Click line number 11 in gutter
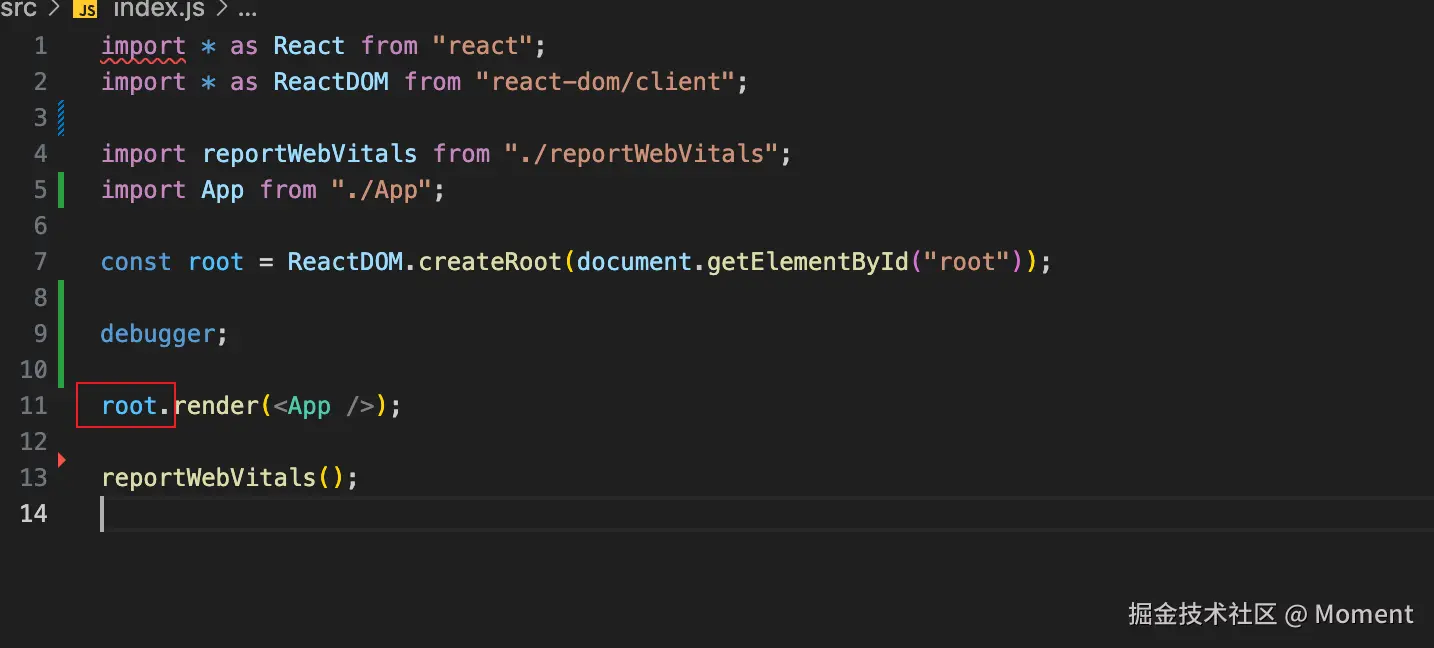The image size is (1434, 648). click(x=34, y=406)
